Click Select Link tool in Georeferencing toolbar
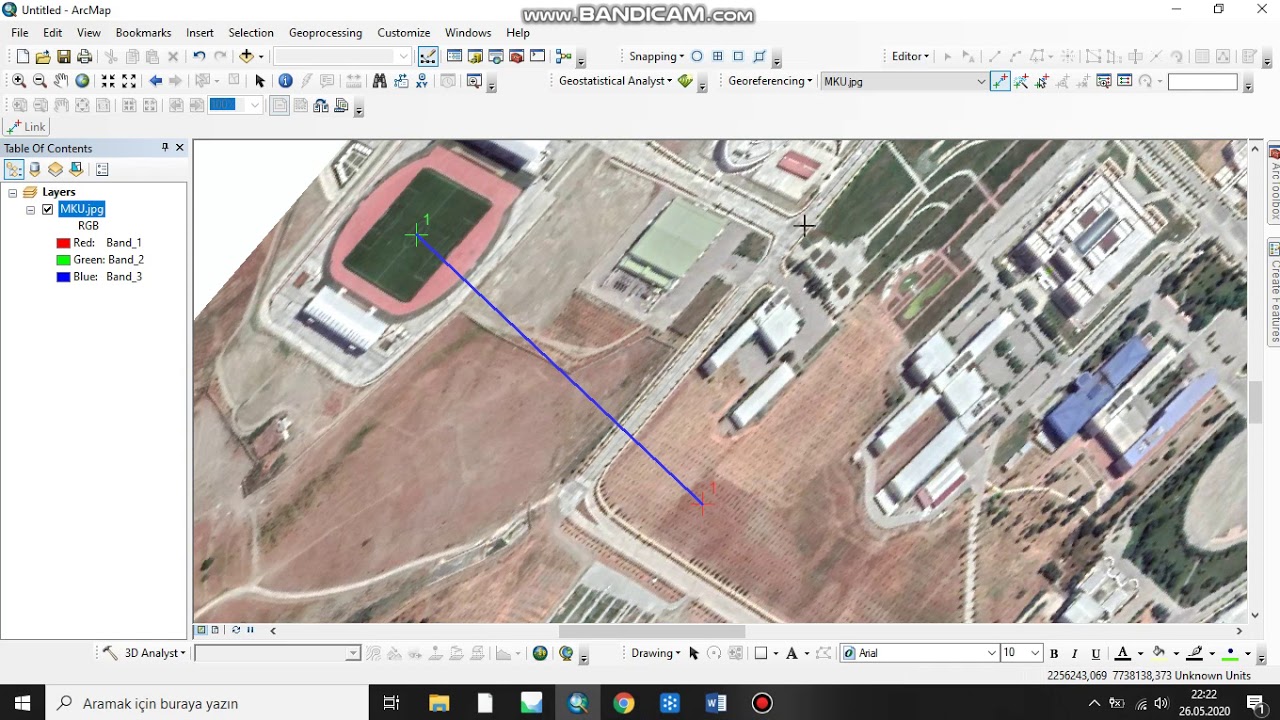Viewport: 1280px width, 720px height. pos(1041,82)
